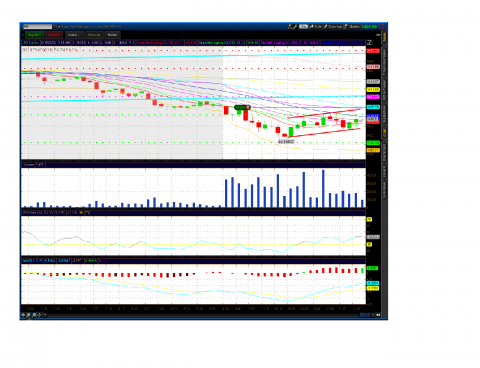Click the symbol entry field at top left
Viewport: 480px width, 368px height.
click(37, 26)
